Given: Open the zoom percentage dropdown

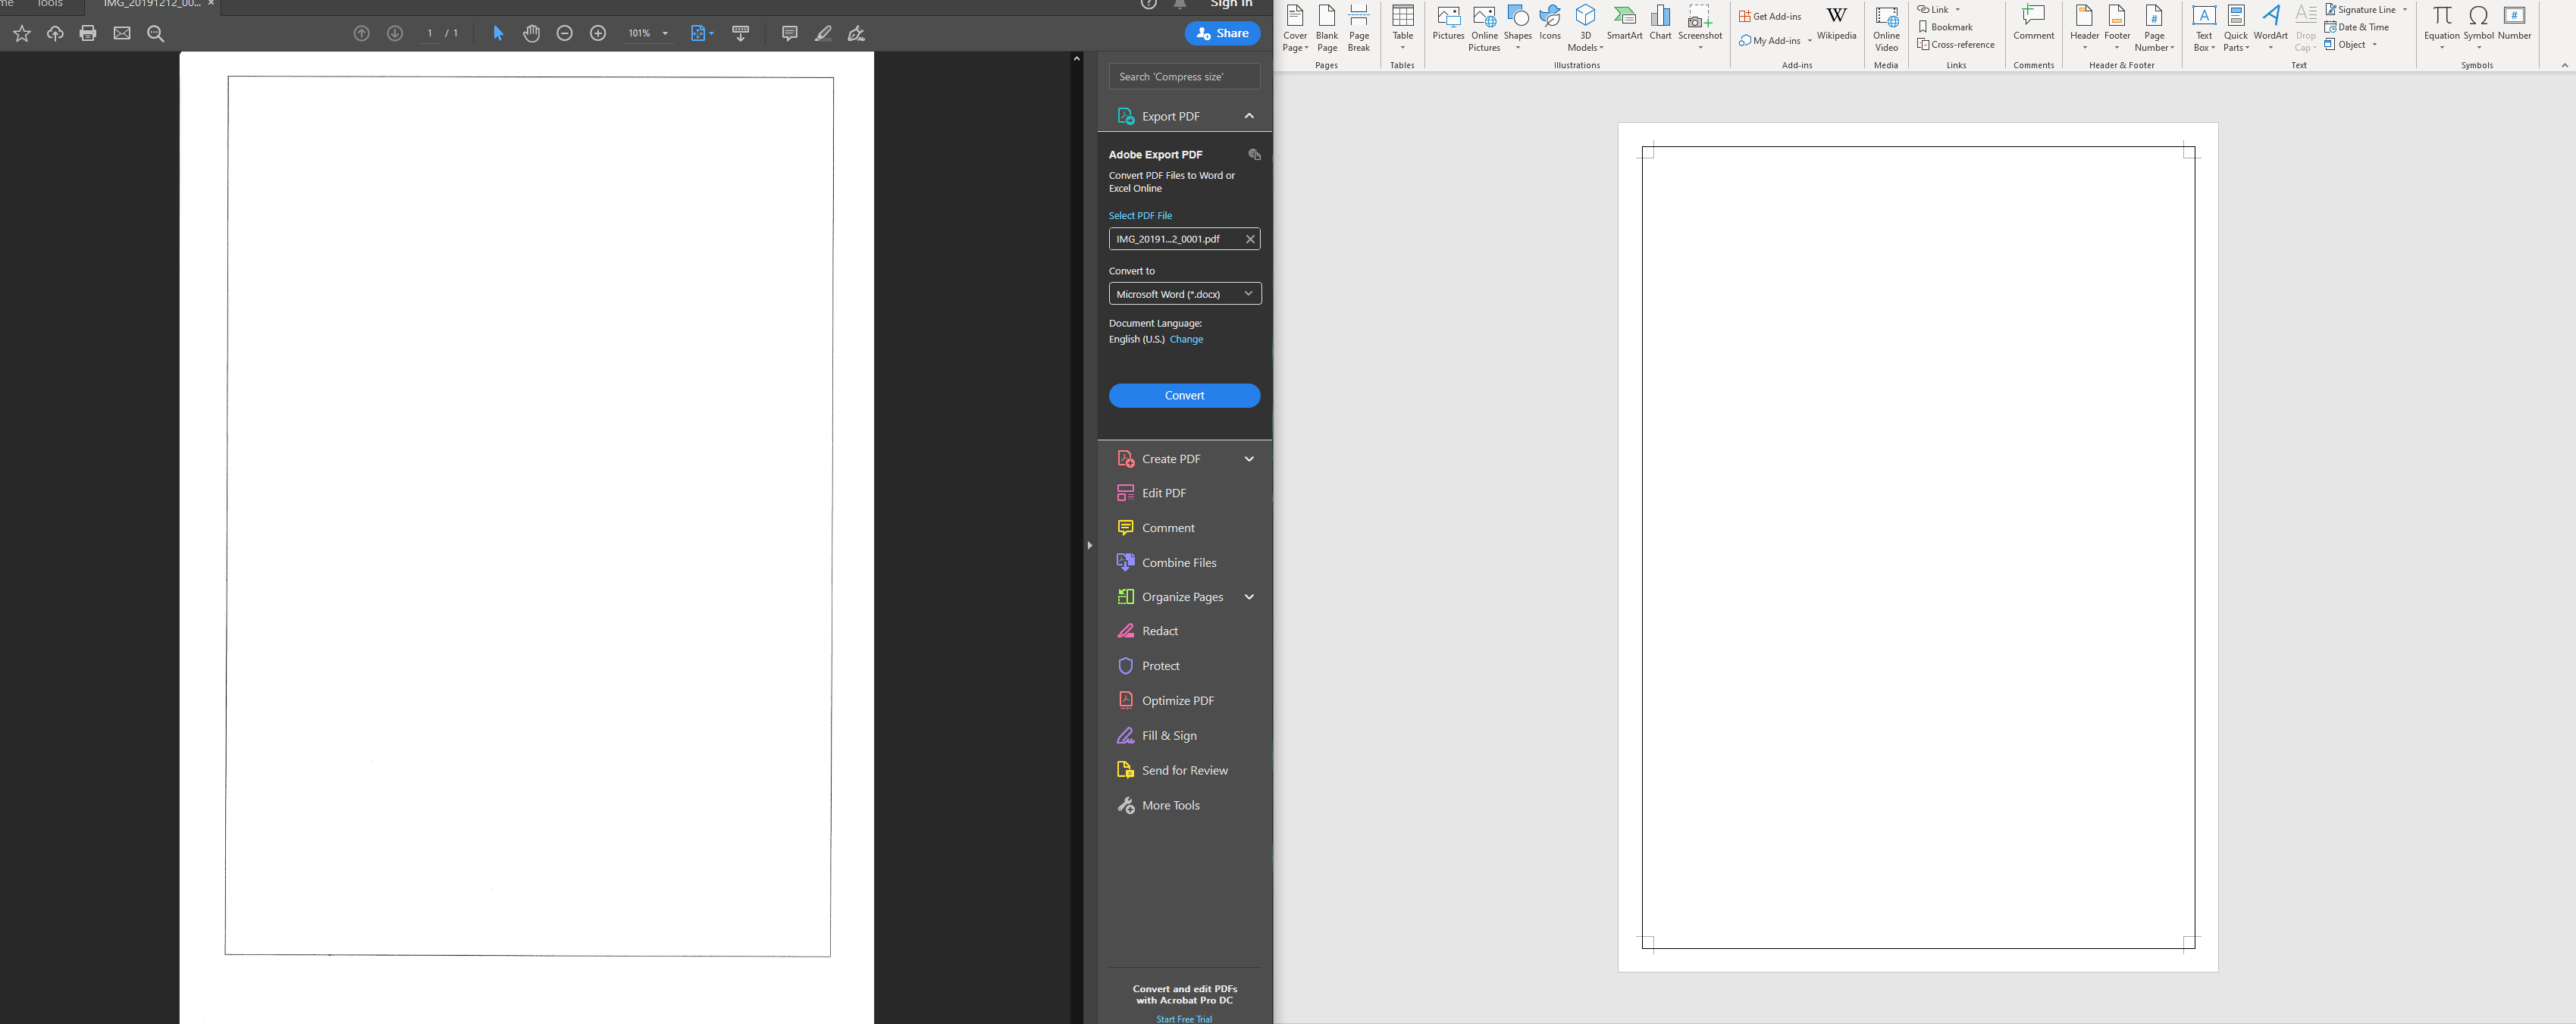Looking at the screenshot, I should point(665,33).
